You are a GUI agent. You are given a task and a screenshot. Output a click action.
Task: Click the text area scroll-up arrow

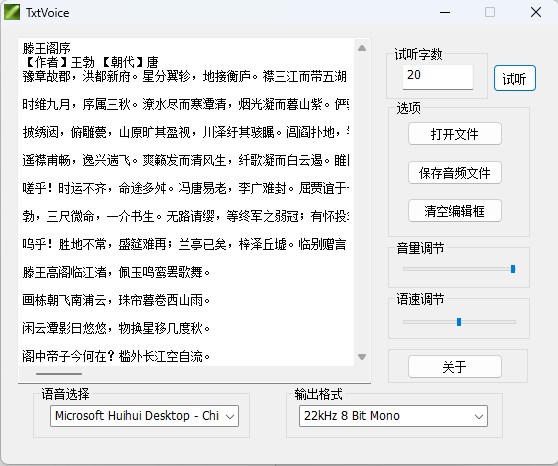click(x=362, y=48)
